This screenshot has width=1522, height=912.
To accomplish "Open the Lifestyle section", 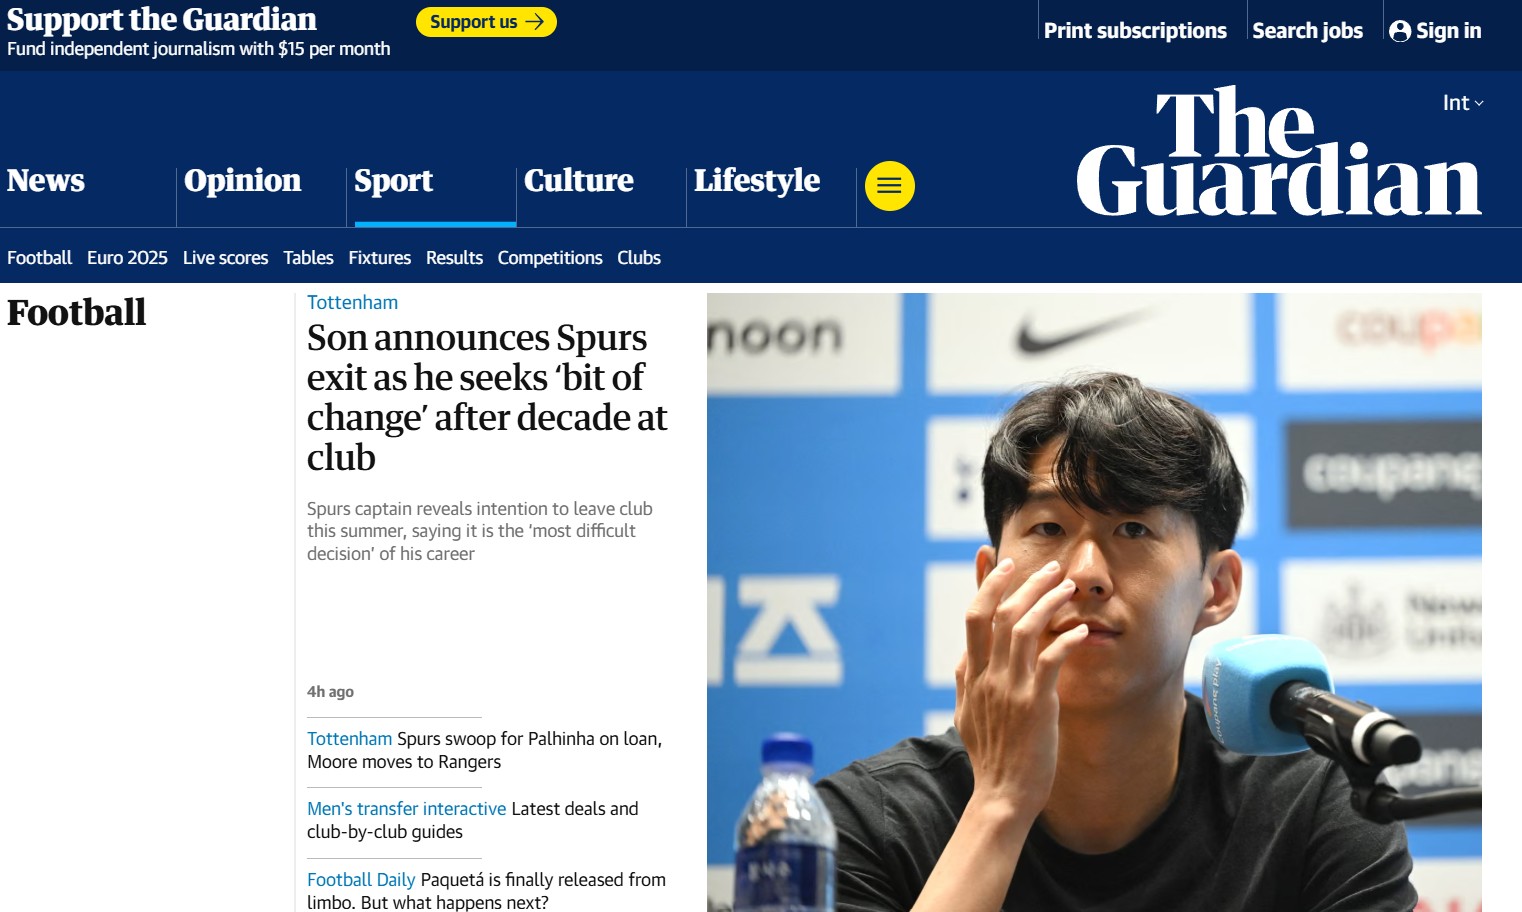I will (x=756, y=181).
